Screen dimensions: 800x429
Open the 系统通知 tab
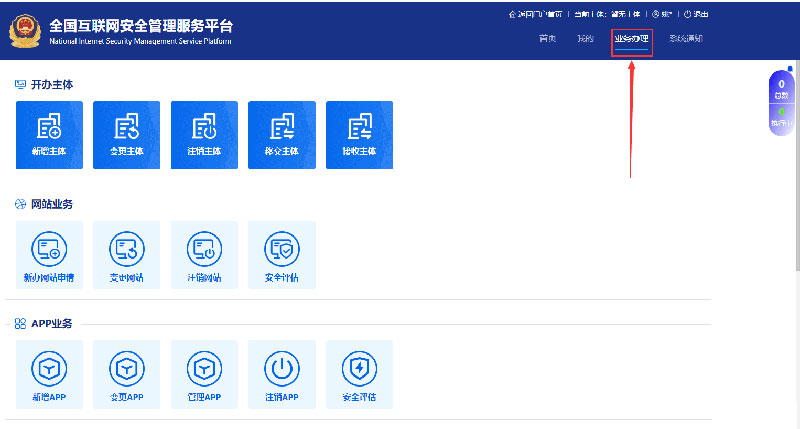[686, 39]
